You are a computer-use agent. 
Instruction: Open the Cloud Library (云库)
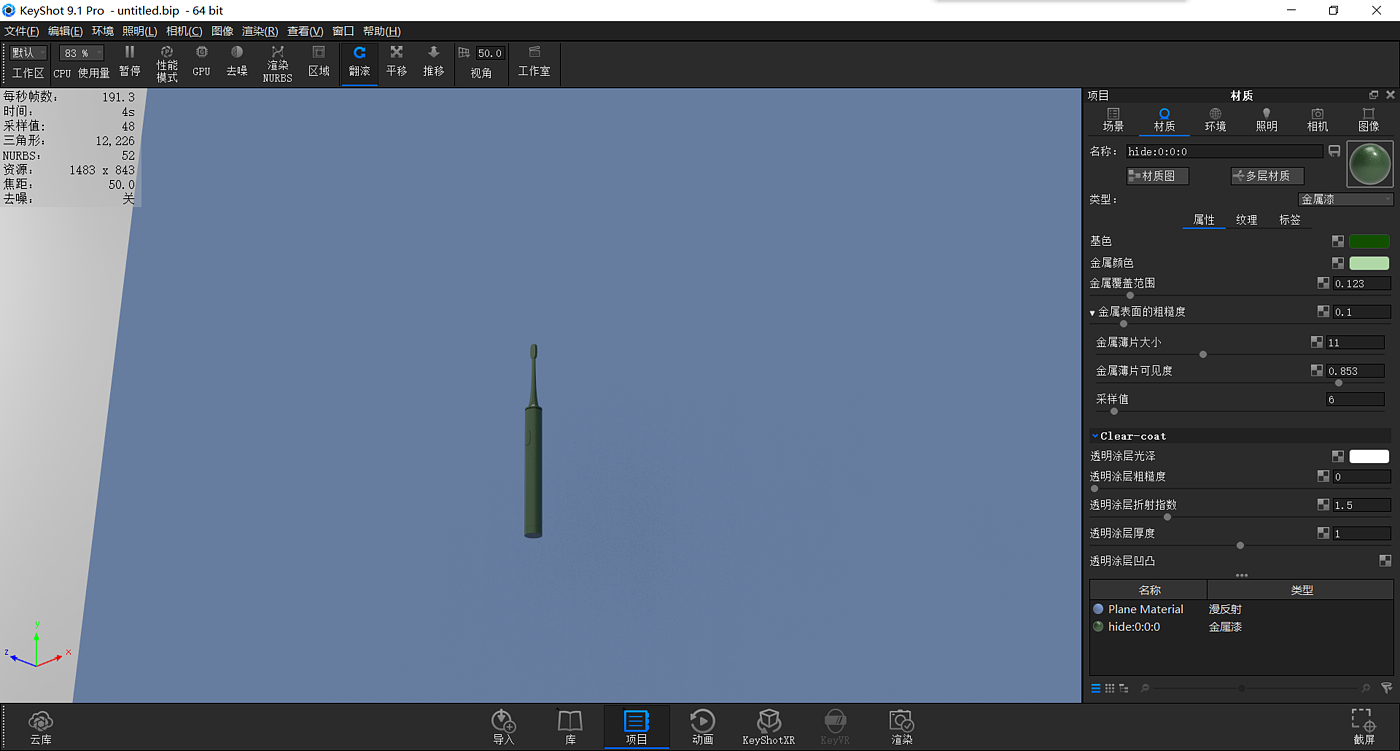point(41,727)
